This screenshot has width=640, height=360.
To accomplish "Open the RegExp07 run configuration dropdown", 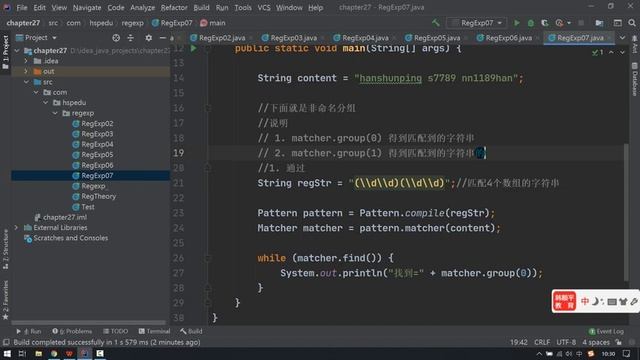I will [x=477, y=23].
